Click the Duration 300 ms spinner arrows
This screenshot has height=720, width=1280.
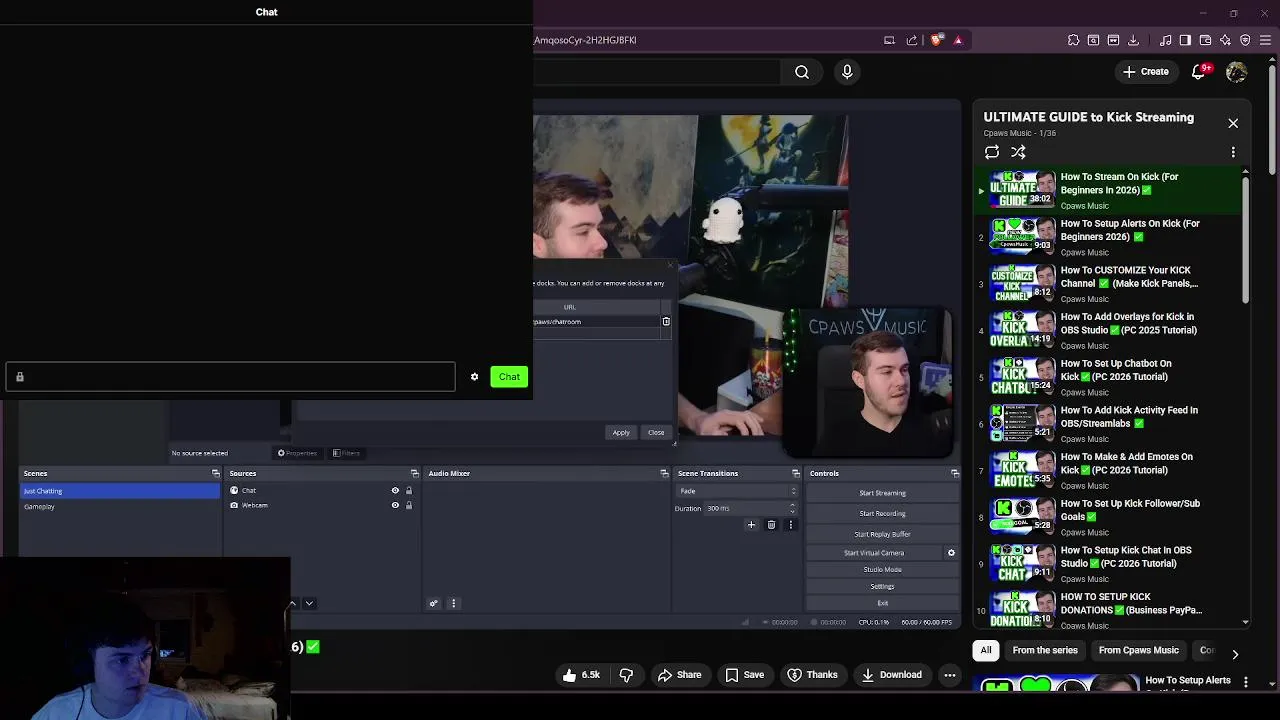click(x=792, y=508)
